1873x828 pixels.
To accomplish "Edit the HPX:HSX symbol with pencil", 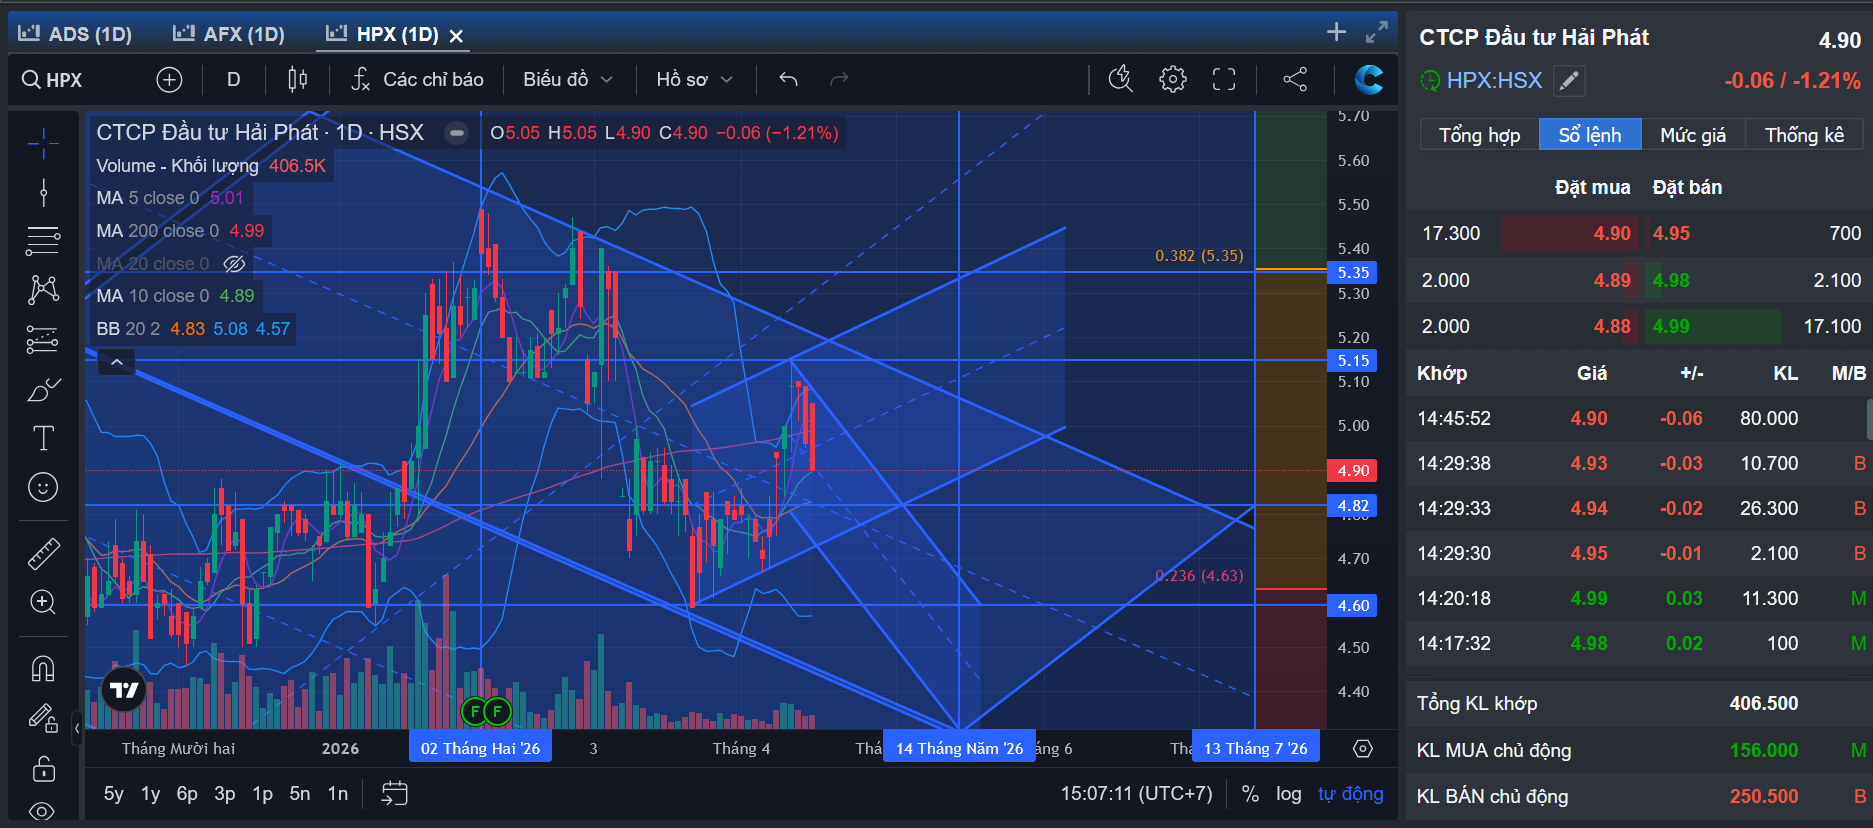I will pyautogui.click(x=1570, y=80).
